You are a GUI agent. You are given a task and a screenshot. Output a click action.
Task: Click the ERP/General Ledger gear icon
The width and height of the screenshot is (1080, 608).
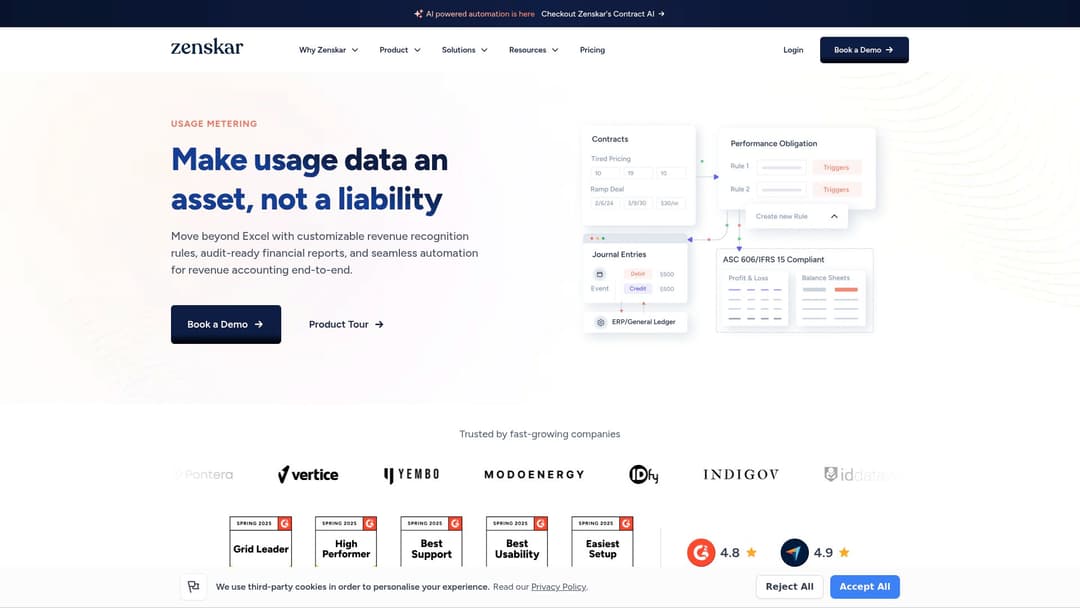[601, 322]
